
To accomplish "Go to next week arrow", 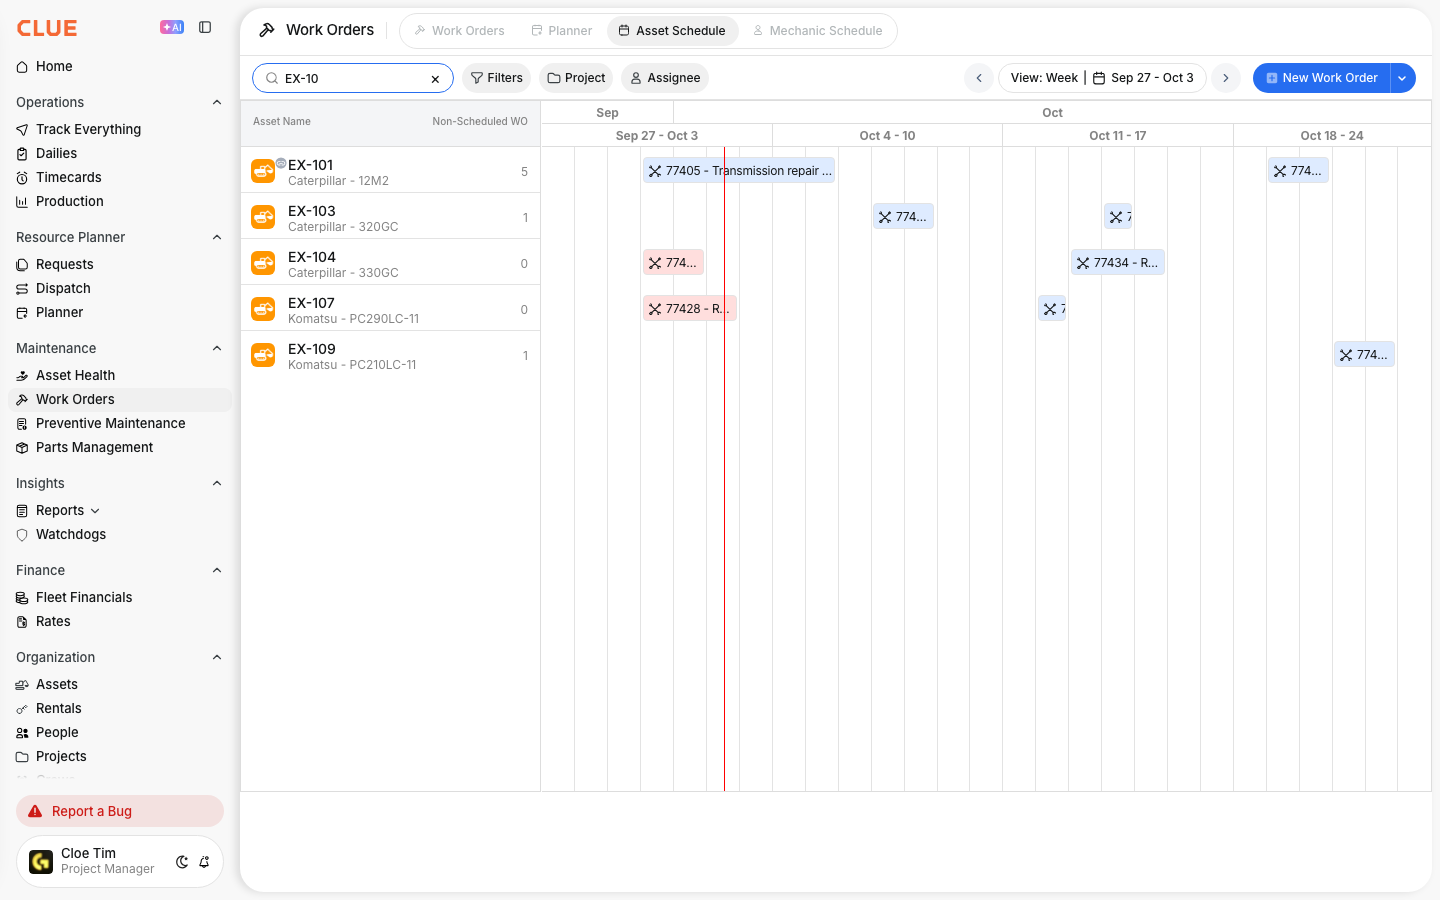I will (x=1226, y=78).
